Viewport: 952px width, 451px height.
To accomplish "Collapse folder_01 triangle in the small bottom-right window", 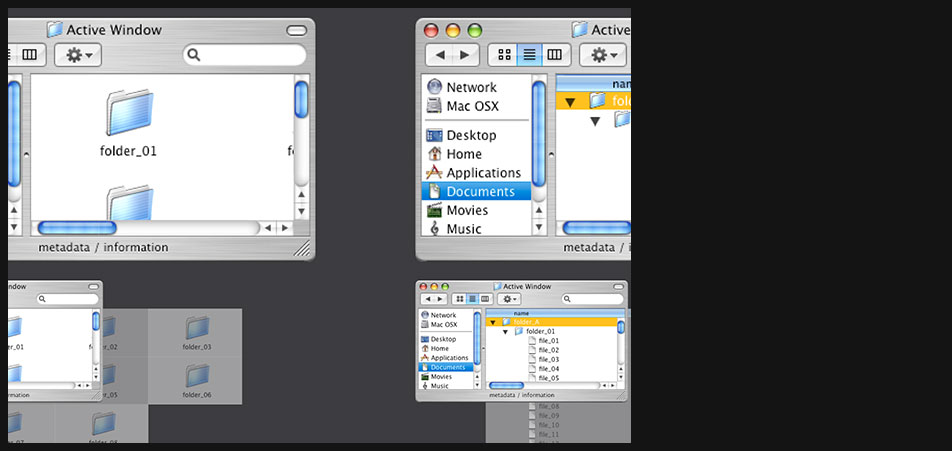I will coord(506,331).
